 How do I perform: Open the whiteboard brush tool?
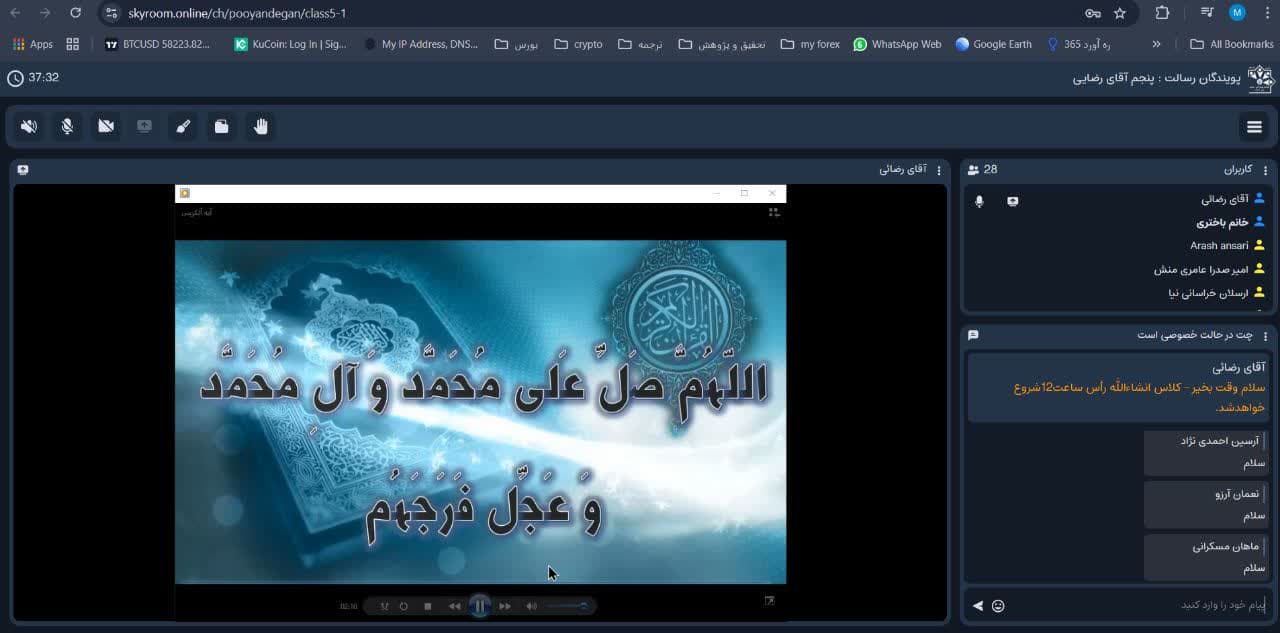click(183, 127)
